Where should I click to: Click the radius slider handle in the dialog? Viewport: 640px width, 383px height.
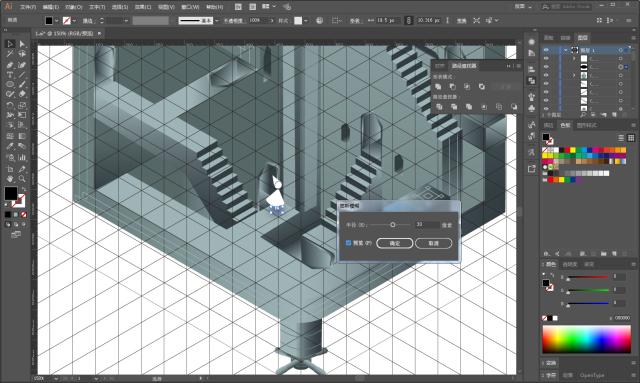pyautogui.click(x=393, y=225)
